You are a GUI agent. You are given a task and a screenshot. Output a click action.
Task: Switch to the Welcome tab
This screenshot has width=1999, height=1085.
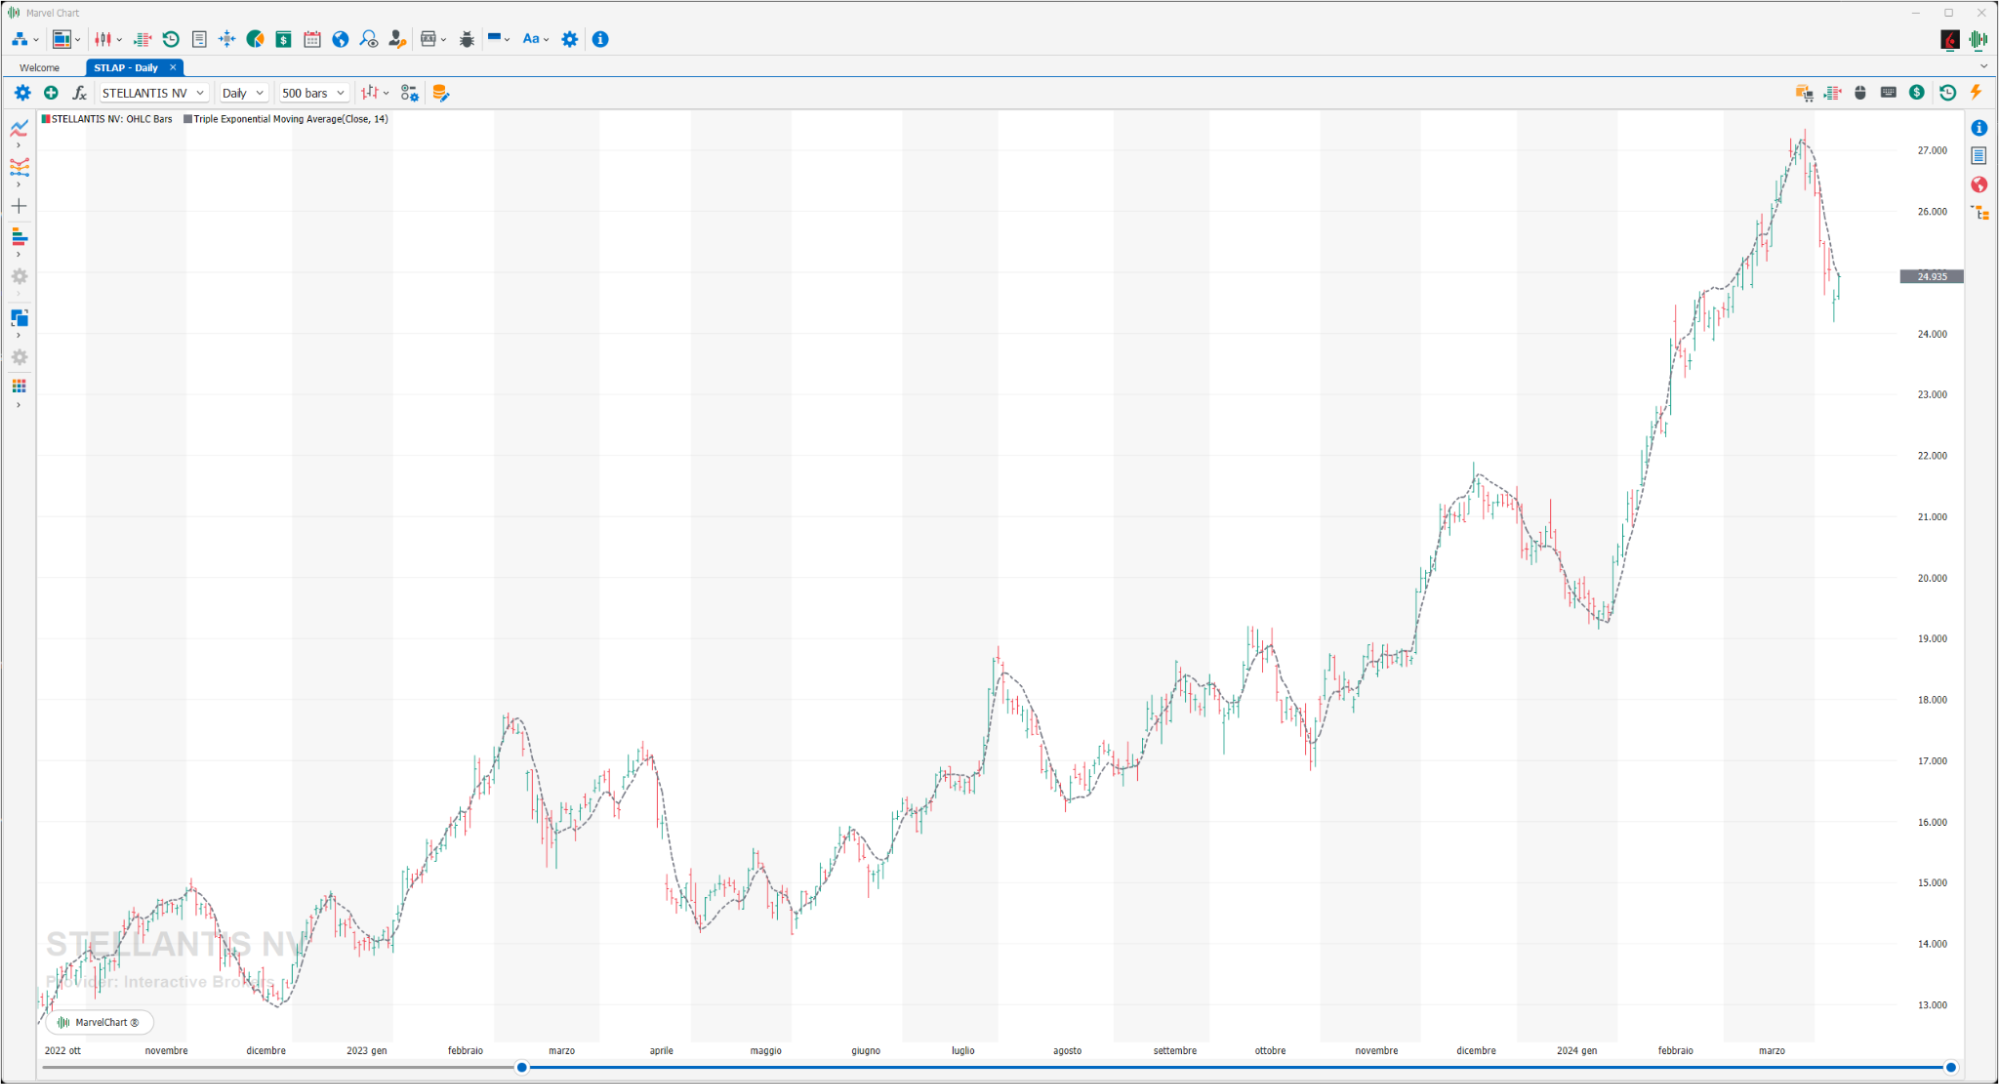tap(40, 68)
